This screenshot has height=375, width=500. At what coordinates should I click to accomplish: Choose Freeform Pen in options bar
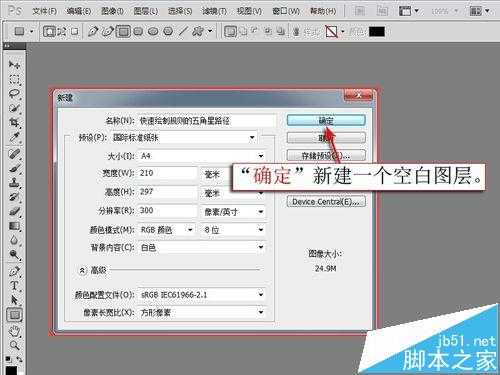(108, 32)
